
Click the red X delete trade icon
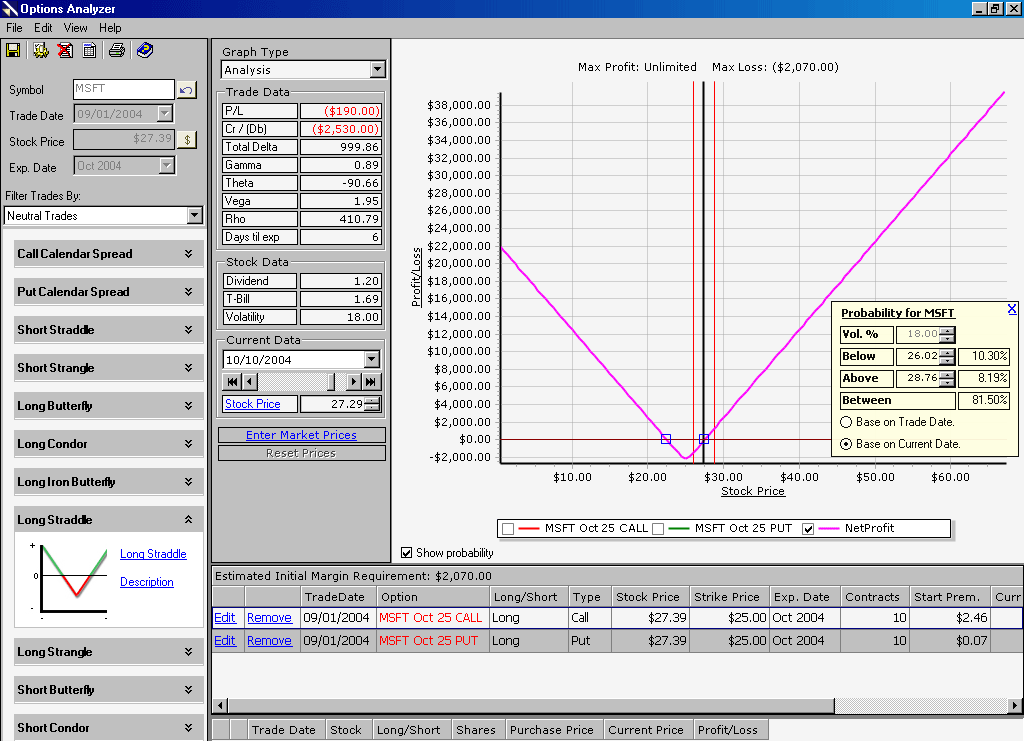coord(65,50)
